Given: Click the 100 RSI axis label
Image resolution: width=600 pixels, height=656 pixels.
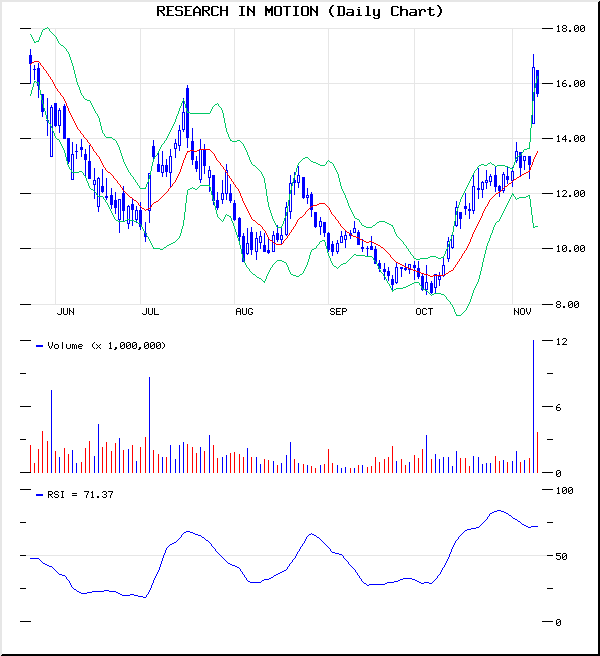Looking at the screenshot, I should pos(564,491).
